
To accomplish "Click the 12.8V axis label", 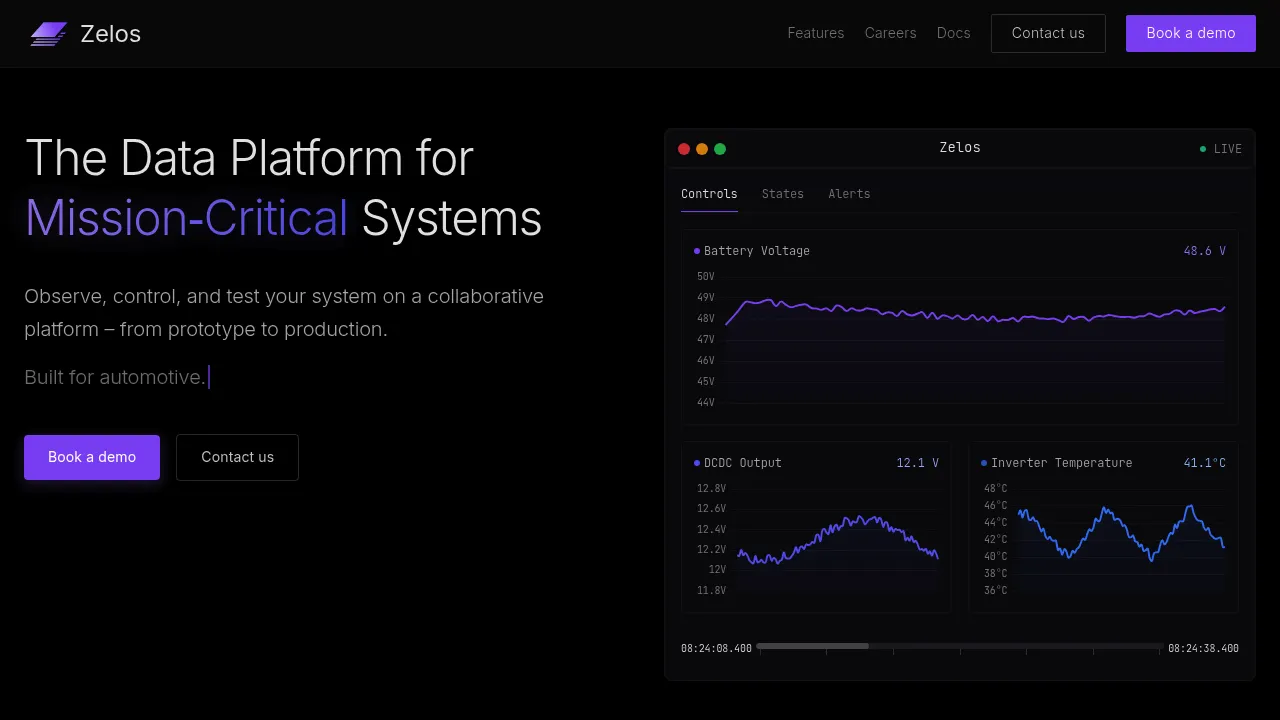I will 712,488.
